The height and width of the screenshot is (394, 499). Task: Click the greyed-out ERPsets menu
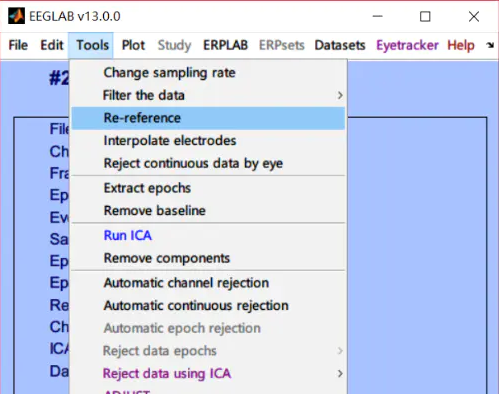(282, 45)
